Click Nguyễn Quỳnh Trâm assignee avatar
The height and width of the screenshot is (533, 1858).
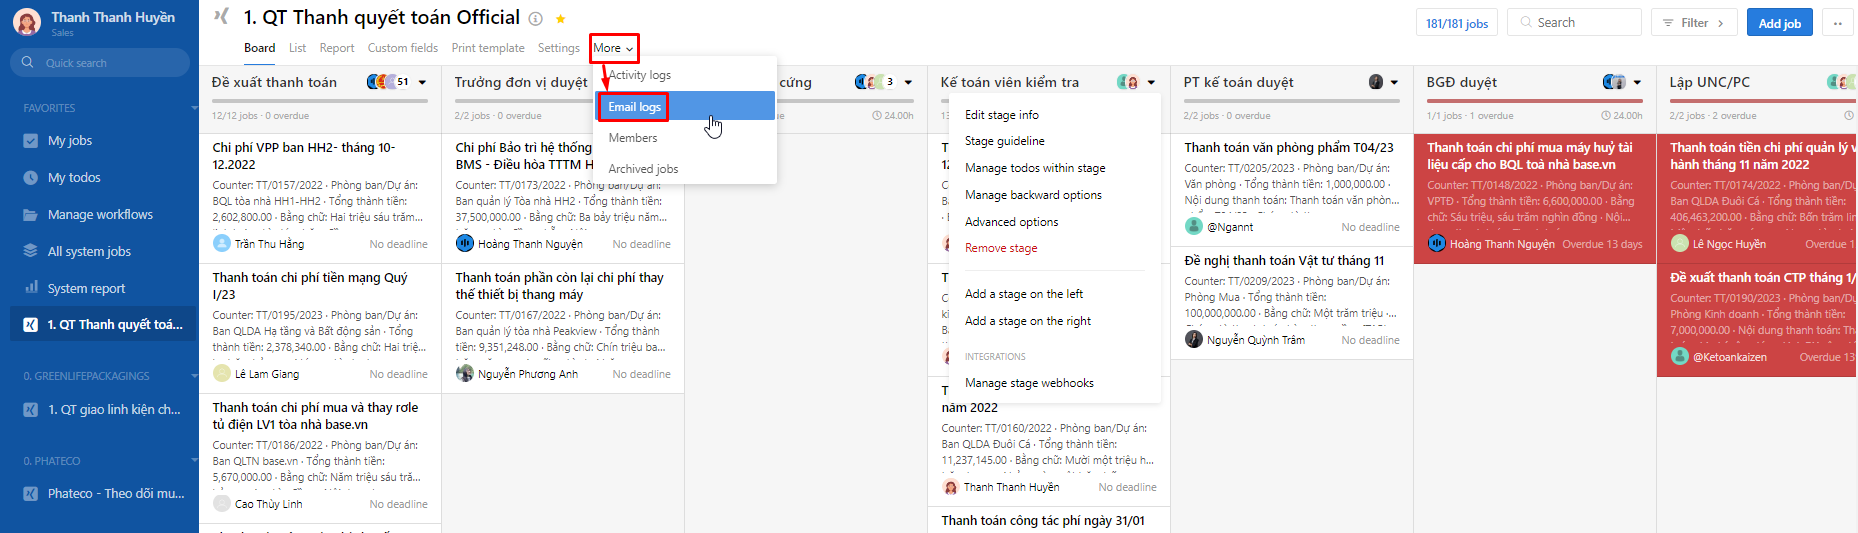point(1194,340)
